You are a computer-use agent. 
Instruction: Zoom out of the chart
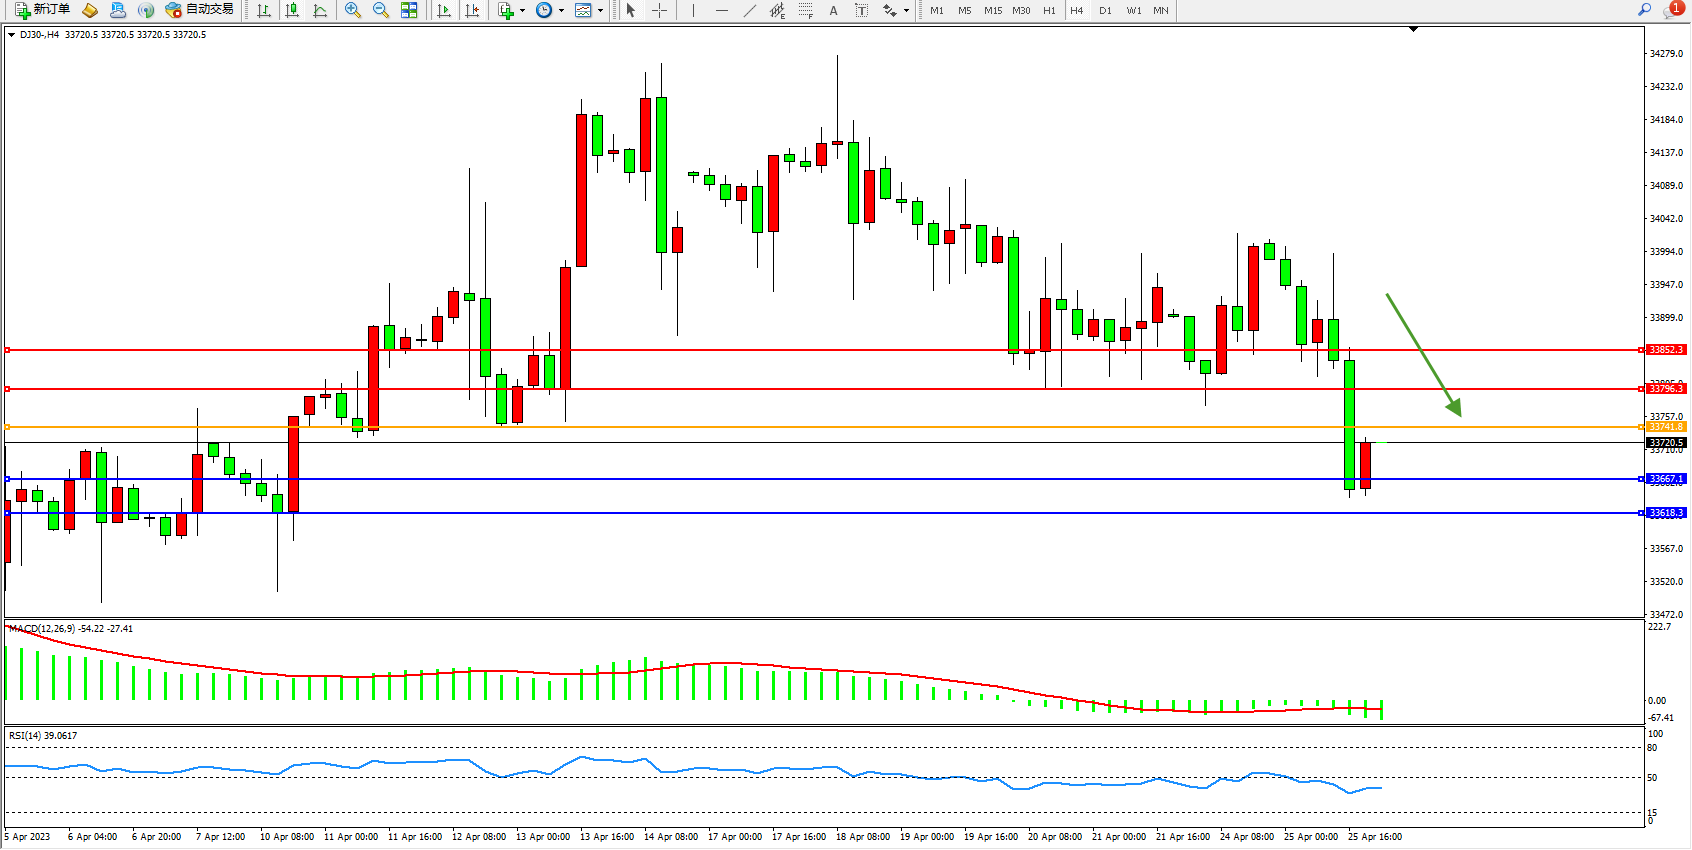point(381,10)
